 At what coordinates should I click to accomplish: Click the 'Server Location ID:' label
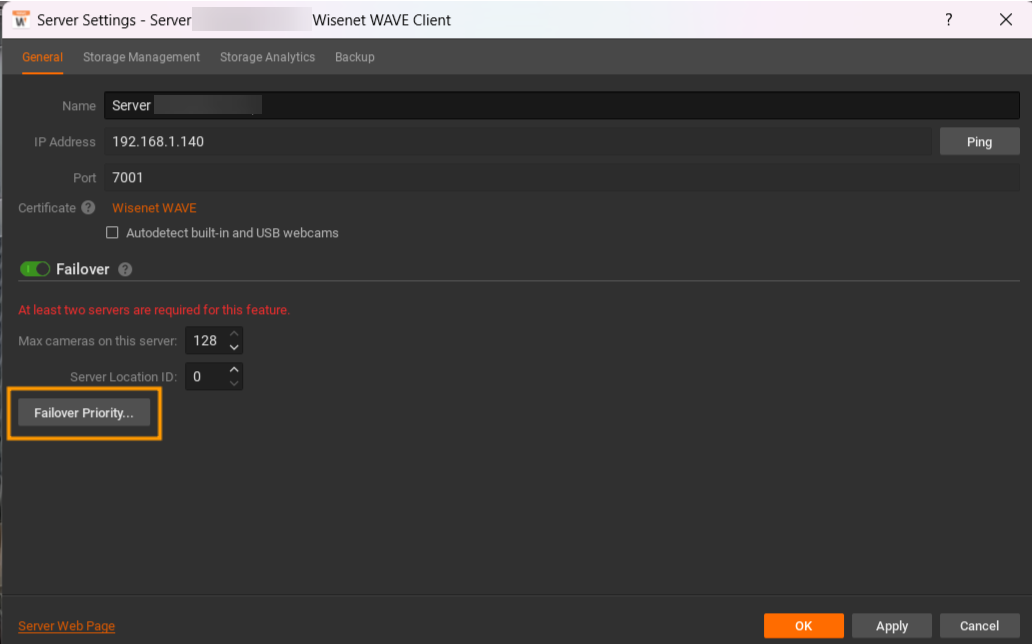124,377
